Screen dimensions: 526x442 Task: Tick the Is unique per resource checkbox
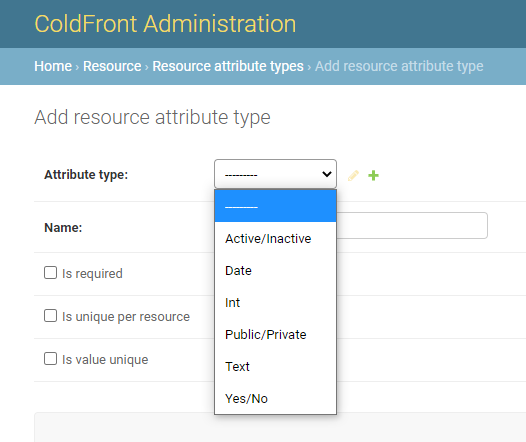coord(50,316)
